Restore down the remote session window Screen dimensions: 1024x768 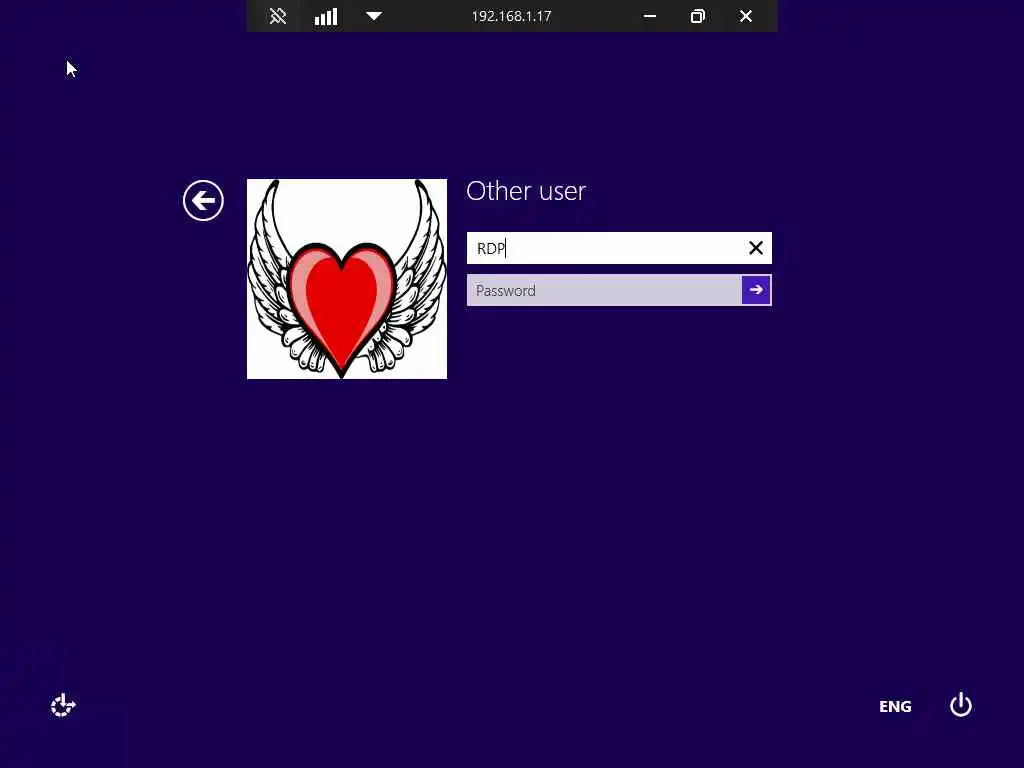(697, 16)
